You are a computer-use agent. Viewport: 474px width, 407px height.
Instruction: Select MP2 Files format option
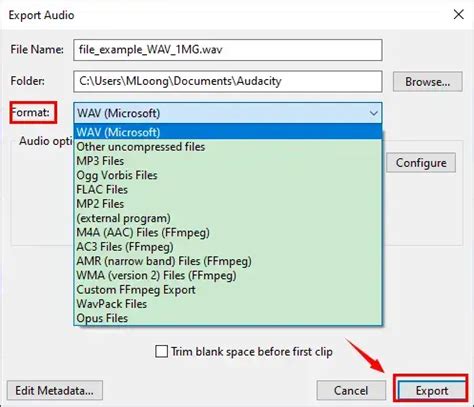(x=228, y=204)
